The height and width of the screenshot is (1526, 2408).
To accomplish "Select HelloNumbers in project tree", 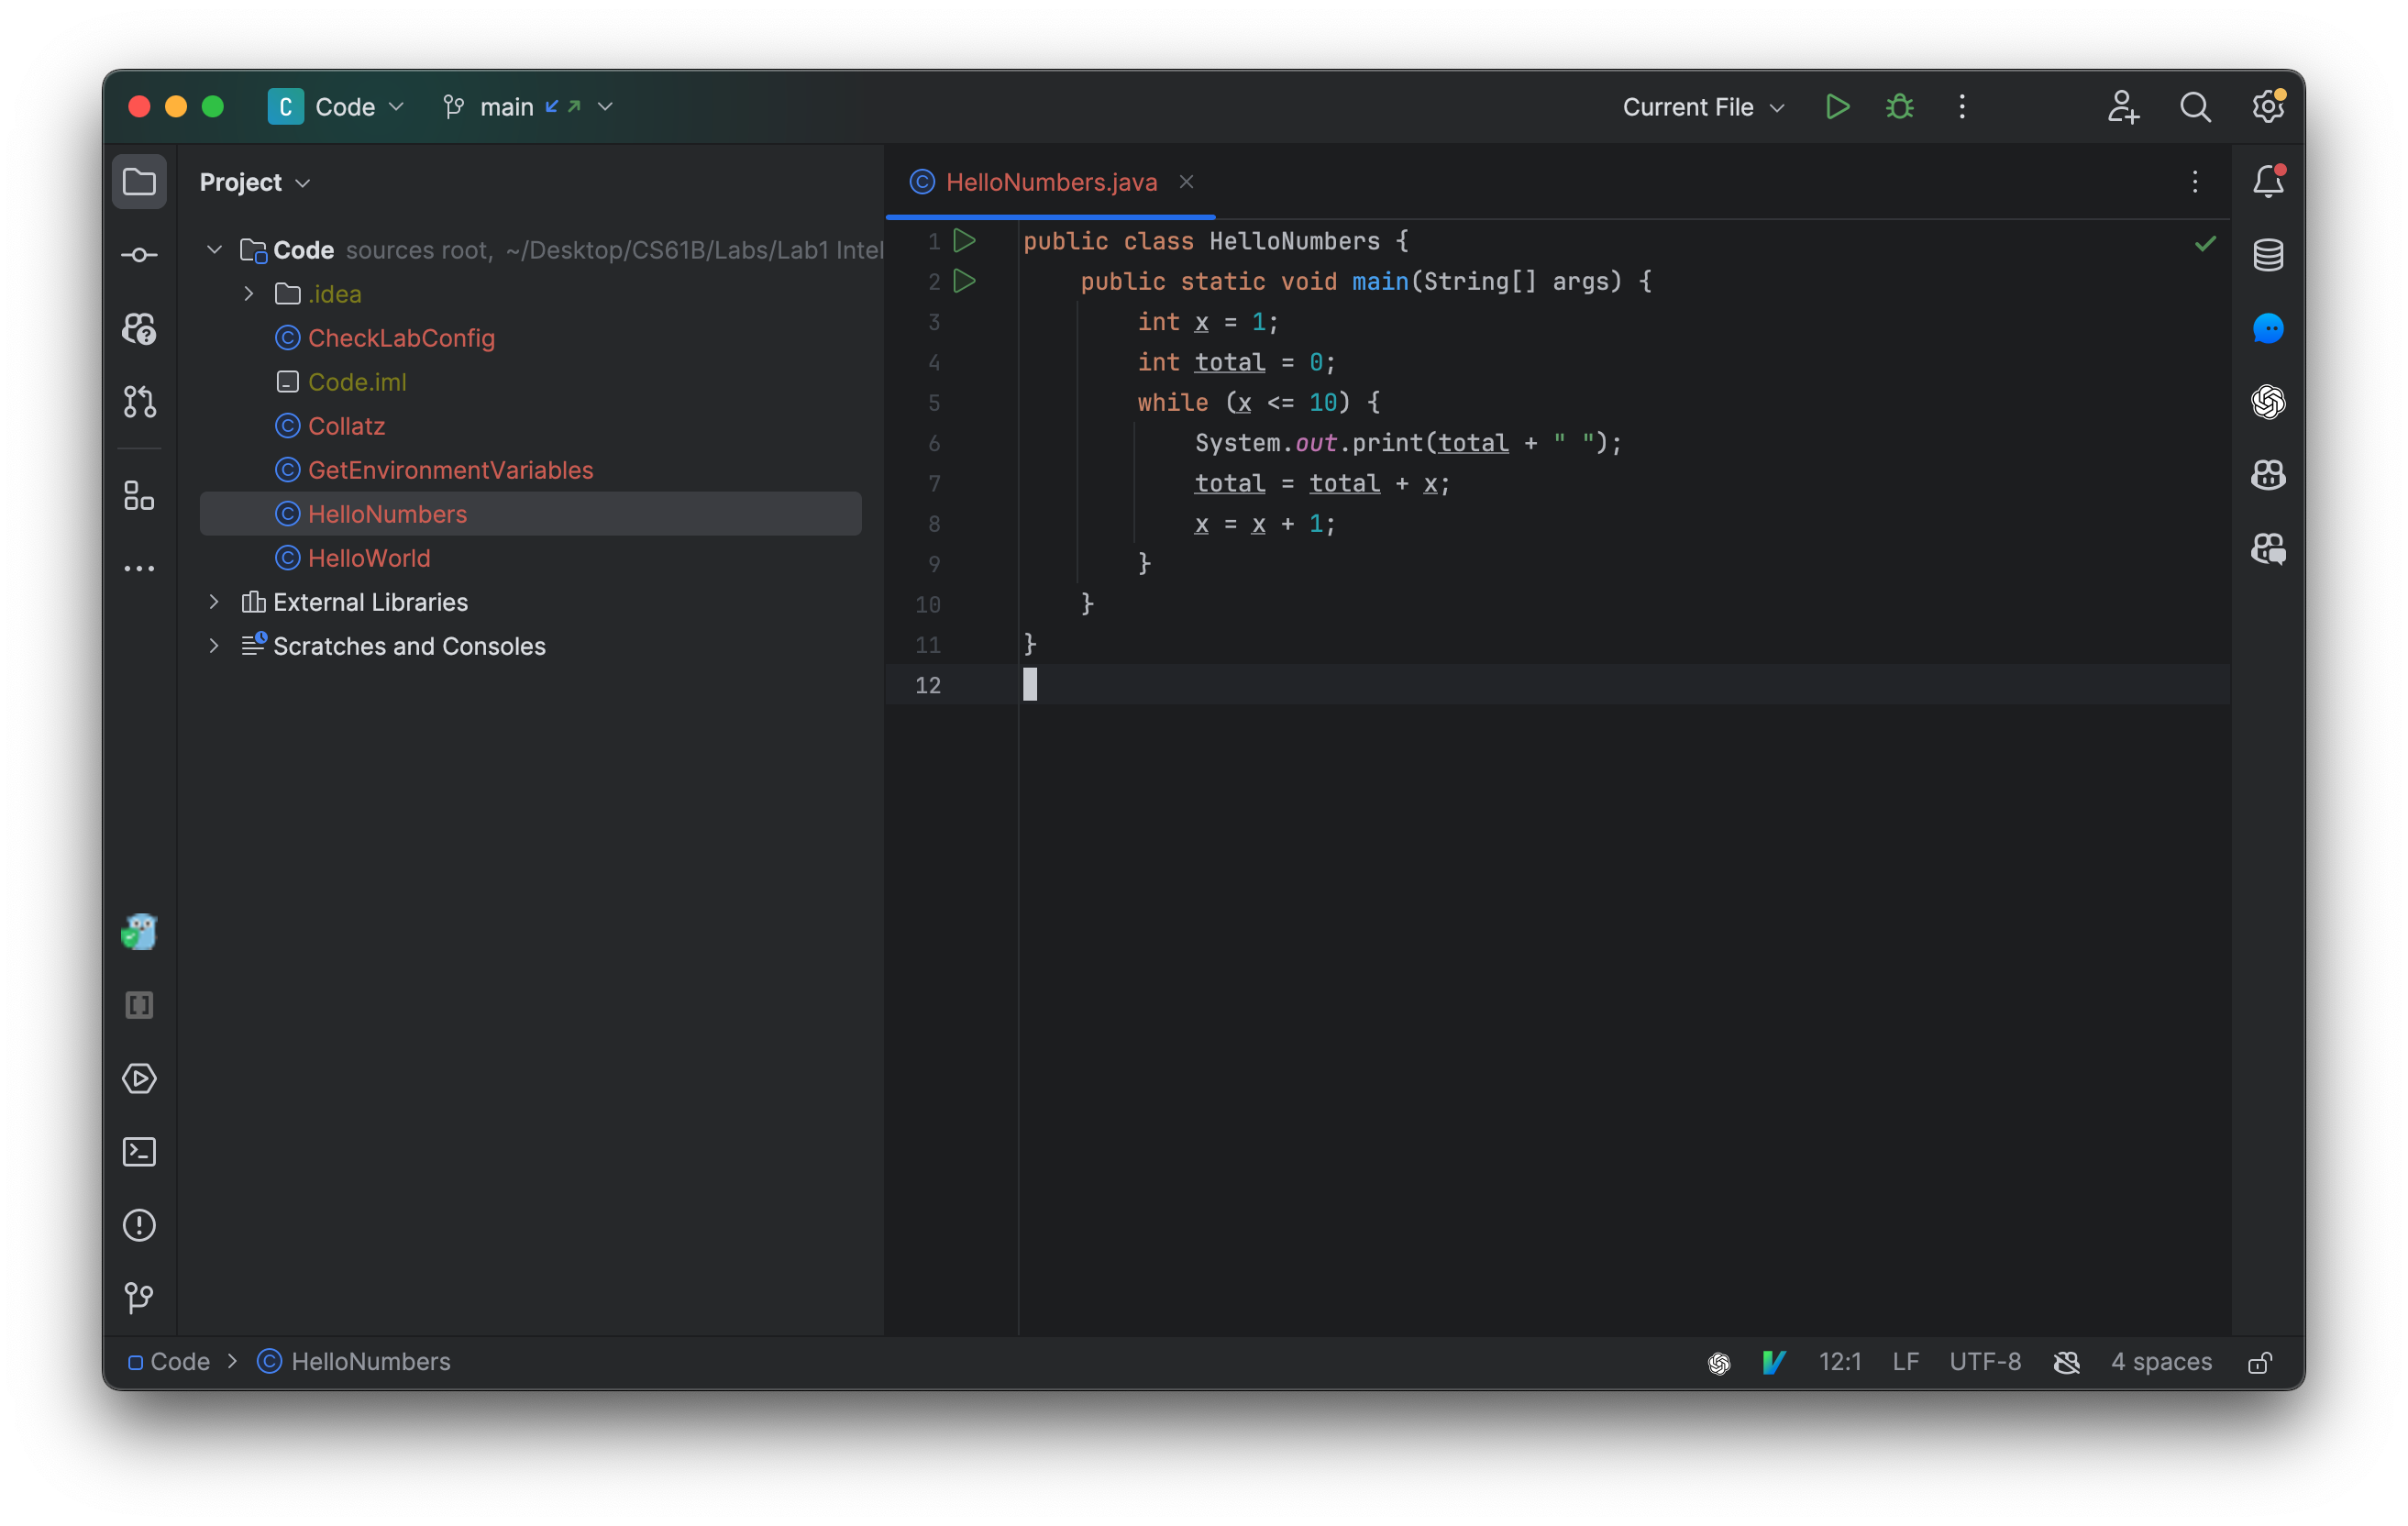I will point(530,514).
